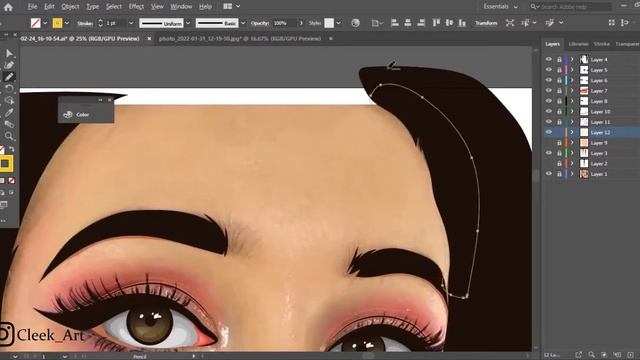This screenshot has width=640, height=360.
Task: Click the Color panel icon
Action: tap(68, 115)
